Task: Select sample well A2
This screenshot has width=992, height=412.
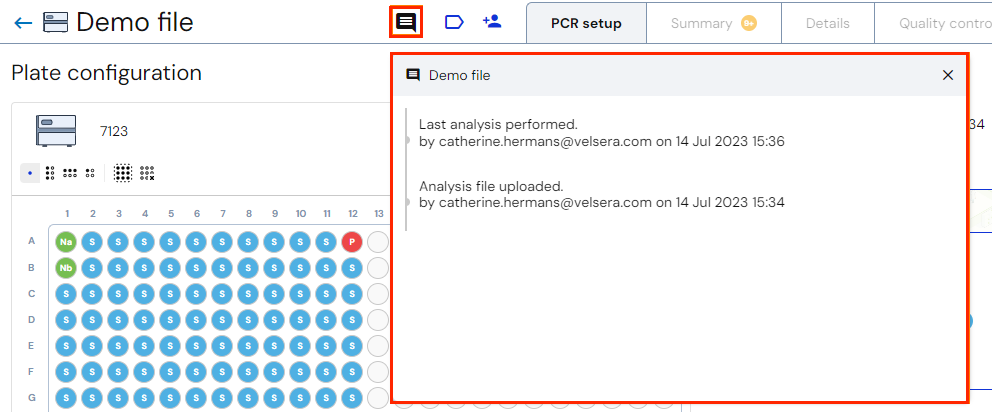Action: tap(92, 241)
